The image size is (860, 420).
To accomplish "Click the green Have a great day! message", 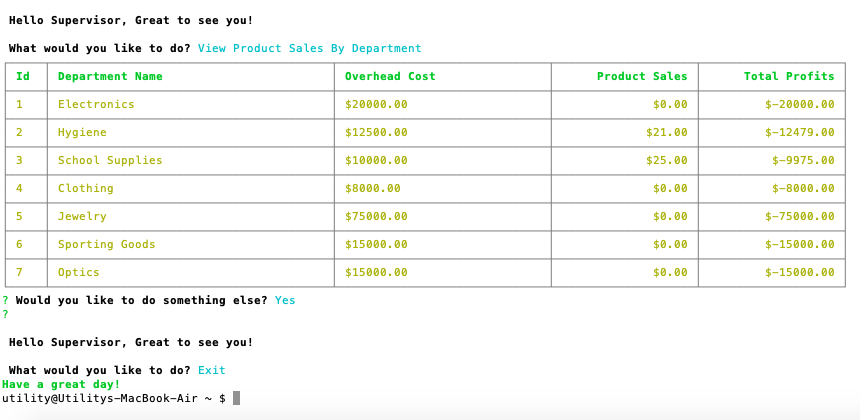I will pyautogui.click(x=61, y=384).
